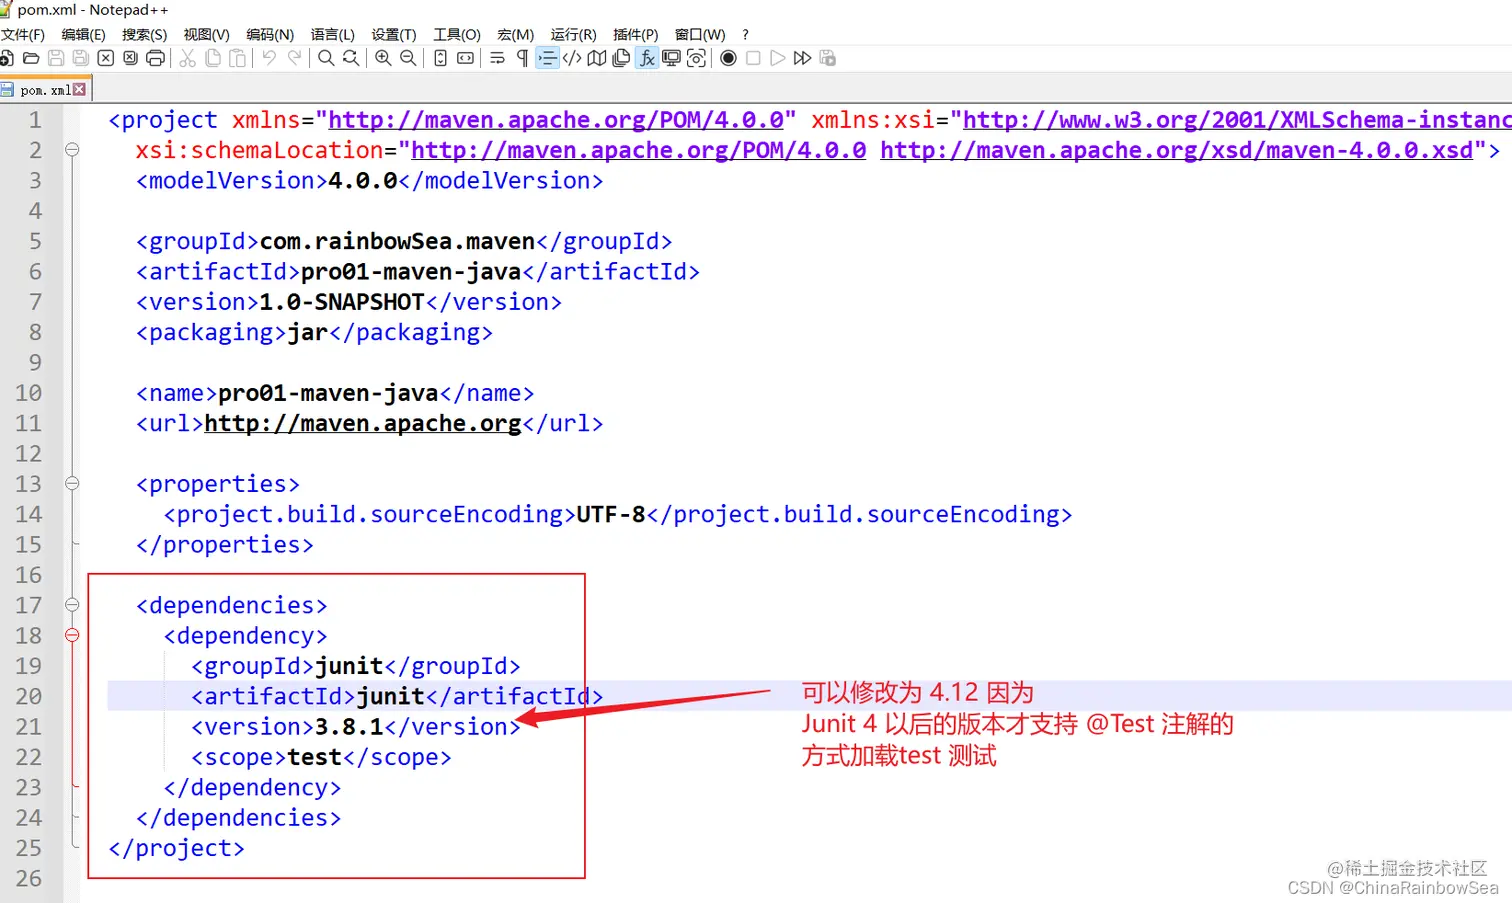
Task: Collapse the dependency fold marker on line 18
Action: pyautogui.click(x=72, y=635)
